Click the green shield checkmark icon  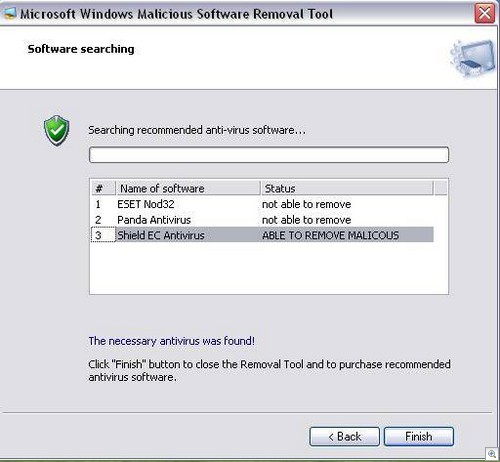tap(57, 131)
